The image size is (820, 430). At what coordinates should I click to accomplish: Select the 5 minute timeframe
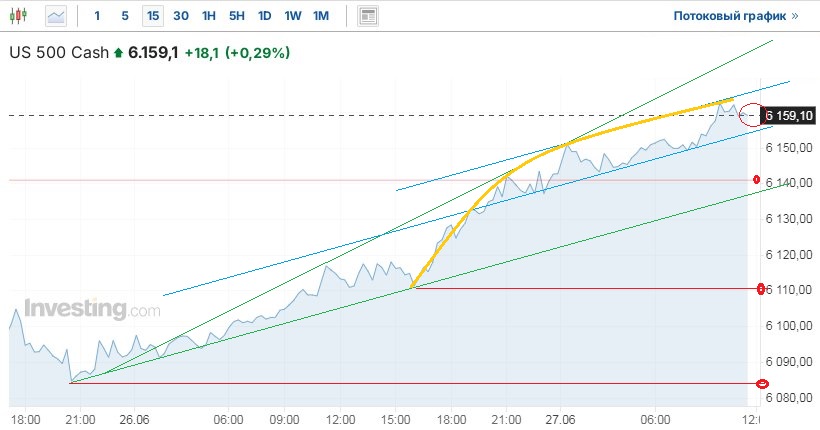point(124,16)
